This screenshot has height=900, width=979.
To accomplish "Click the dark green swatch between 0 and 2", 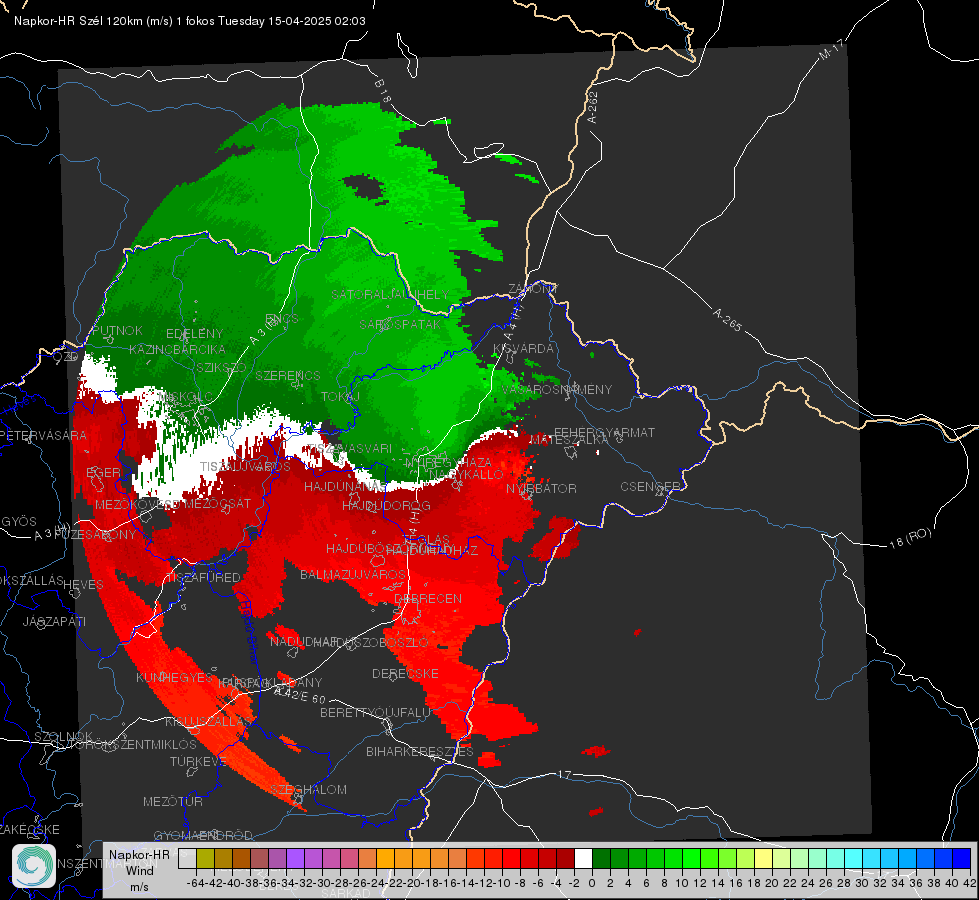I will (x=601, y=859).
